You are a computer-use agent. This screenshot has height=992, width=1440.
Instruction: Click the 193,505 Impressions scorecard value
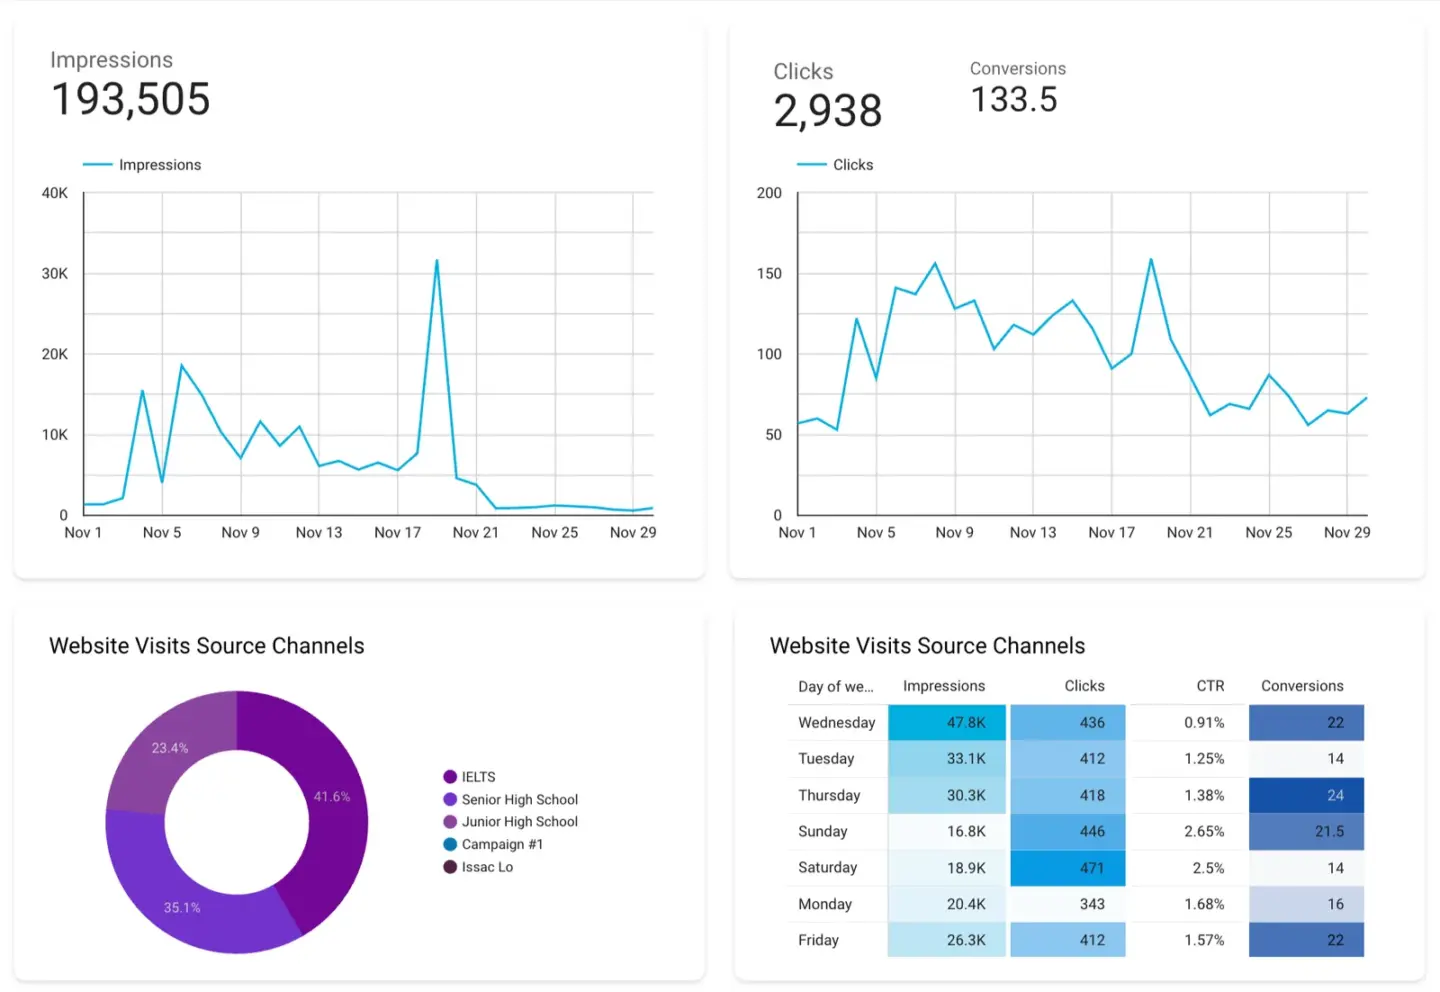130,100
